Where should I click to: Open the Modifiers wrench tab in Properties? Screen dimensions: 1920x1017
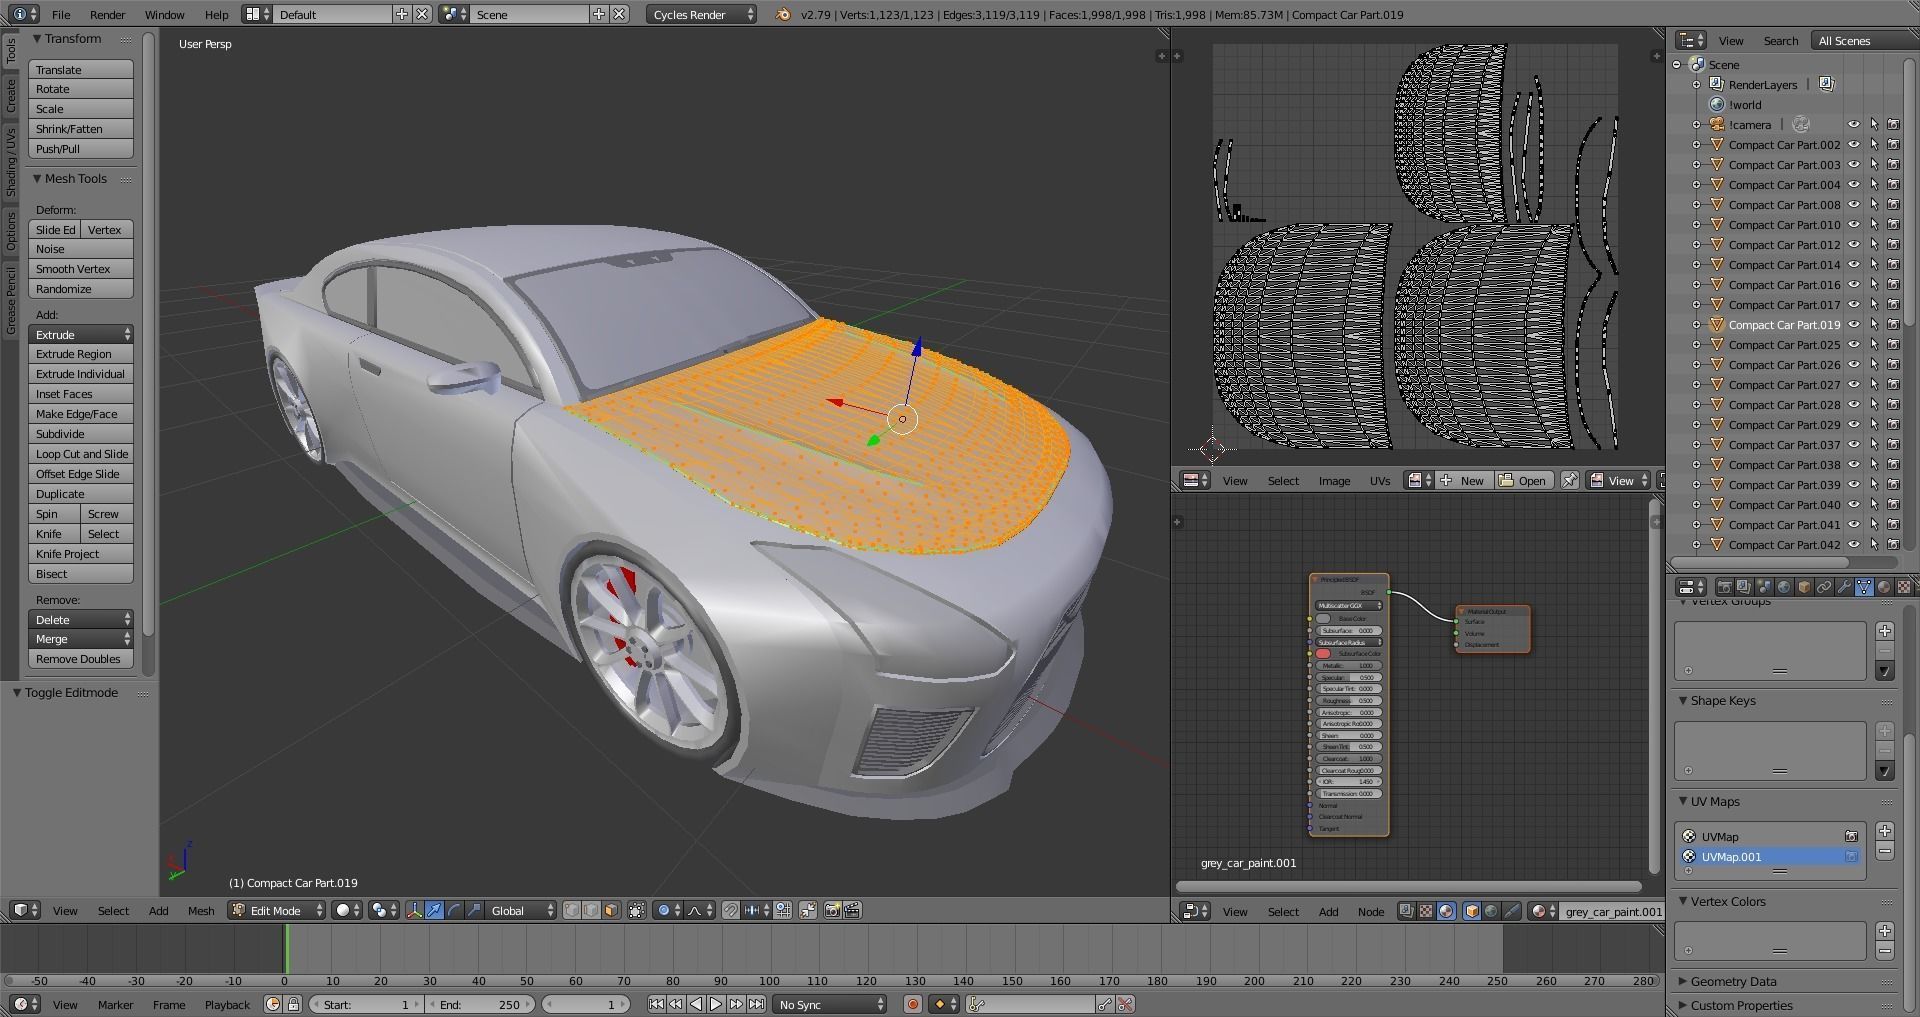click(1844, 587)
